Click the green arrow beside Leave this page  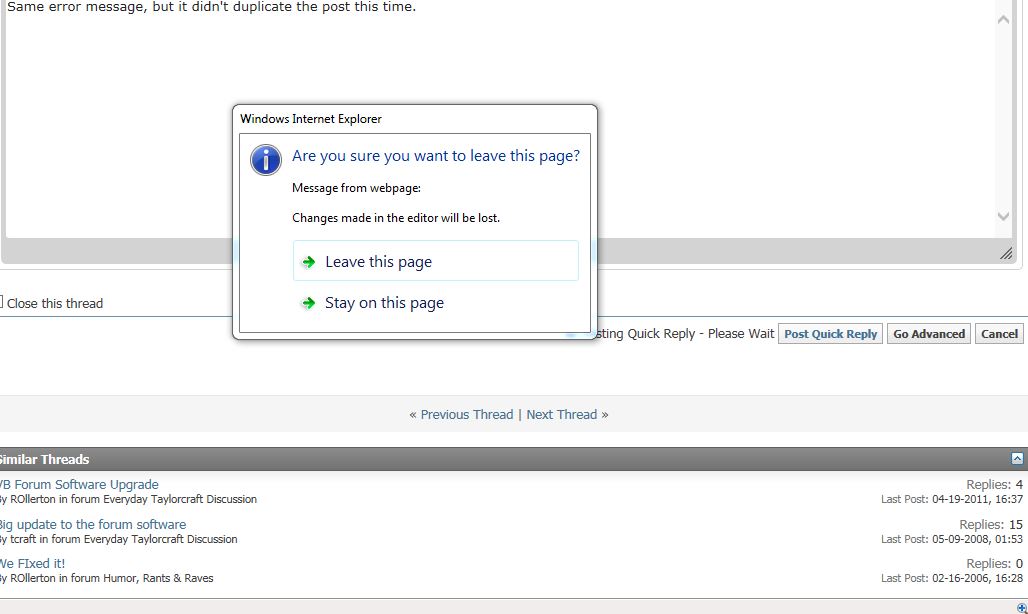(307, 262)
